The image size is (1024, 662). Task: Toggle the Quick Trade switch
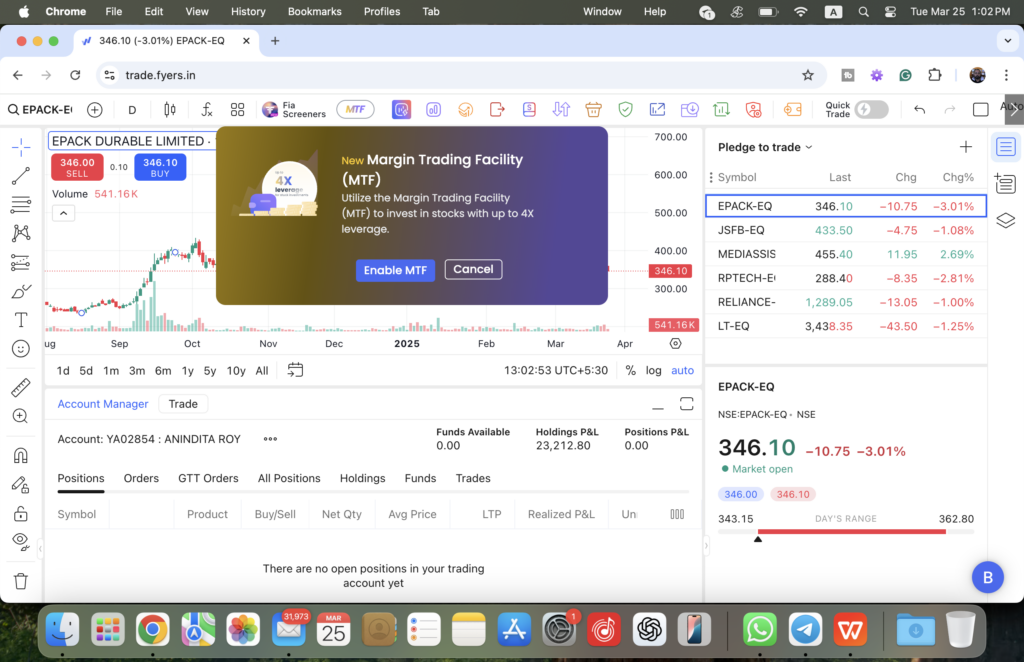[x=871, y=110]
